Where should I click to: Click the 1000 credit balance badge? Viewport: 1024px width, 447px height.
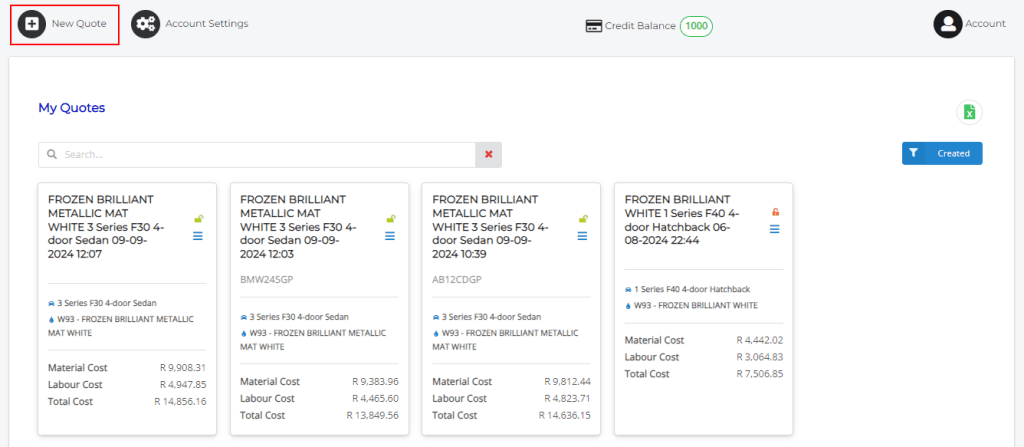(696, 26)
